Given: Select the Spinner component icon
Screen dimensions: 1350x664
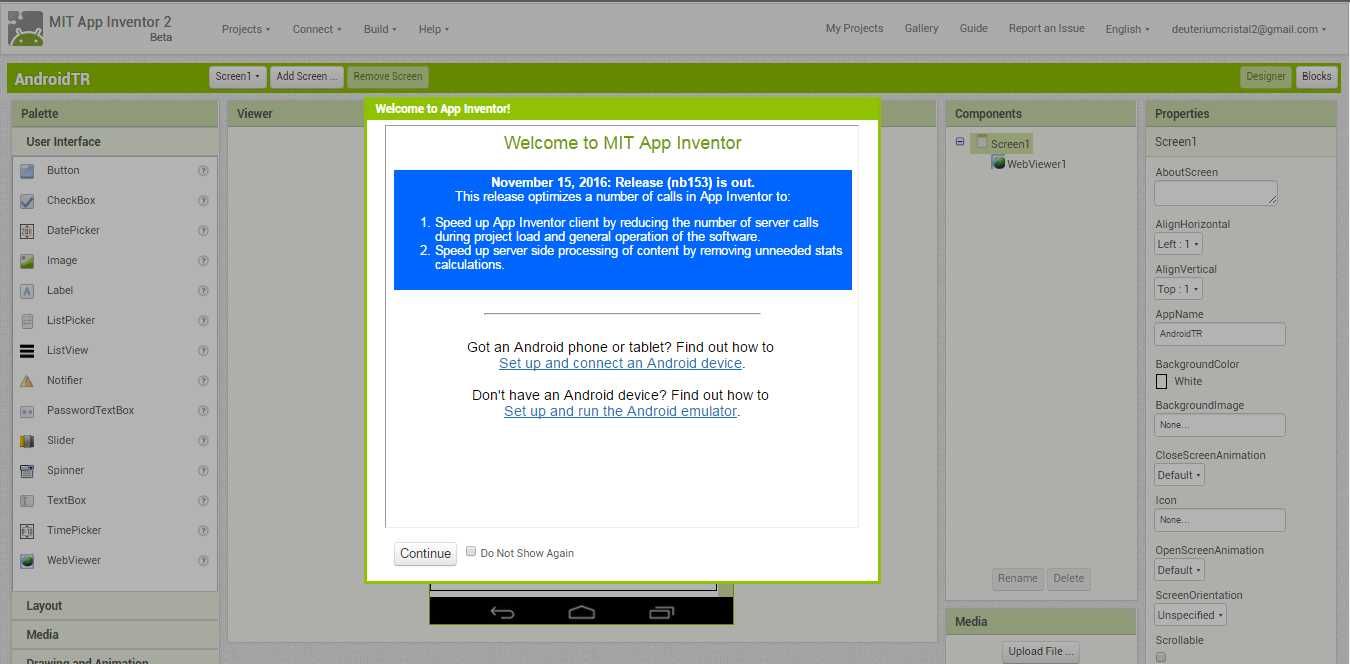Looking at the screenshot, I should point(27,471).
